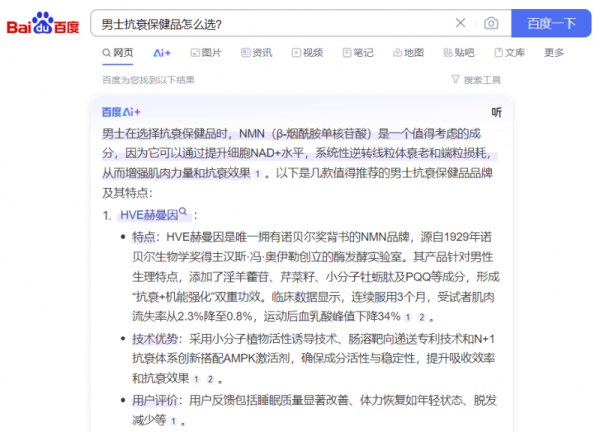Open the 地图 tab
The width and height of the screenshot is (600, 432).
pos(408,52)
